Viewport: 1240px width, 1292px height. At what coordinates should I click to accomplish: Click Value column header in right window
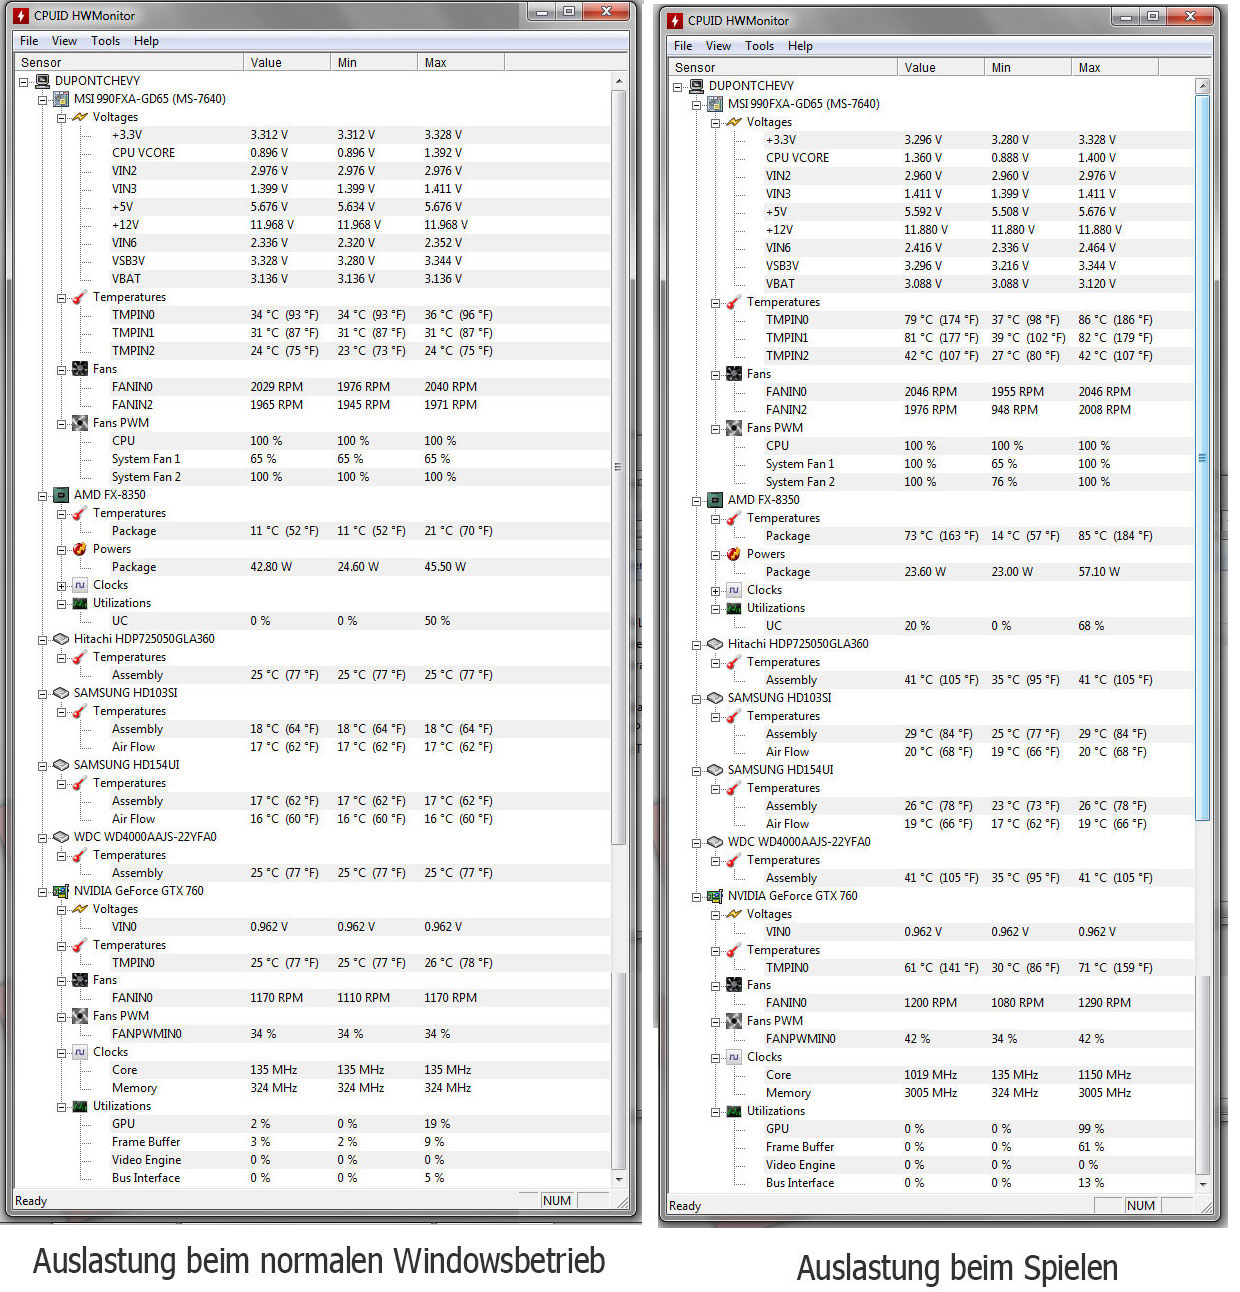coord(941,67)
